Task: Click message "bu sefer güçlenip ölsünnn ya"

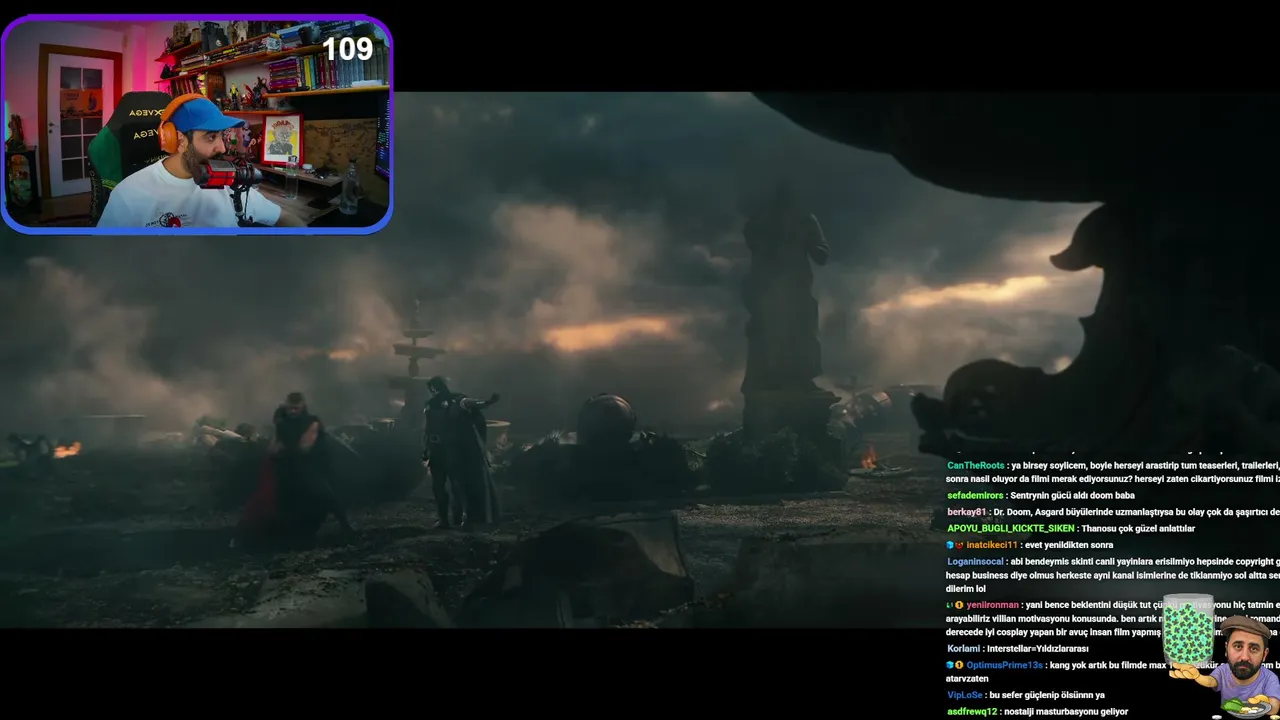Action: click(1049, 695)
